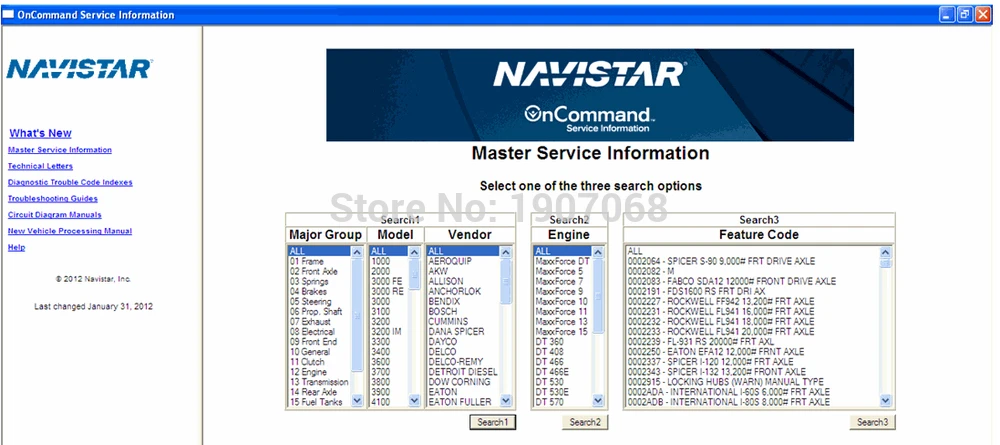Select DETROIT DIESEL vendor
This screenshot has height=445, width=1000.
click(463, 372)
